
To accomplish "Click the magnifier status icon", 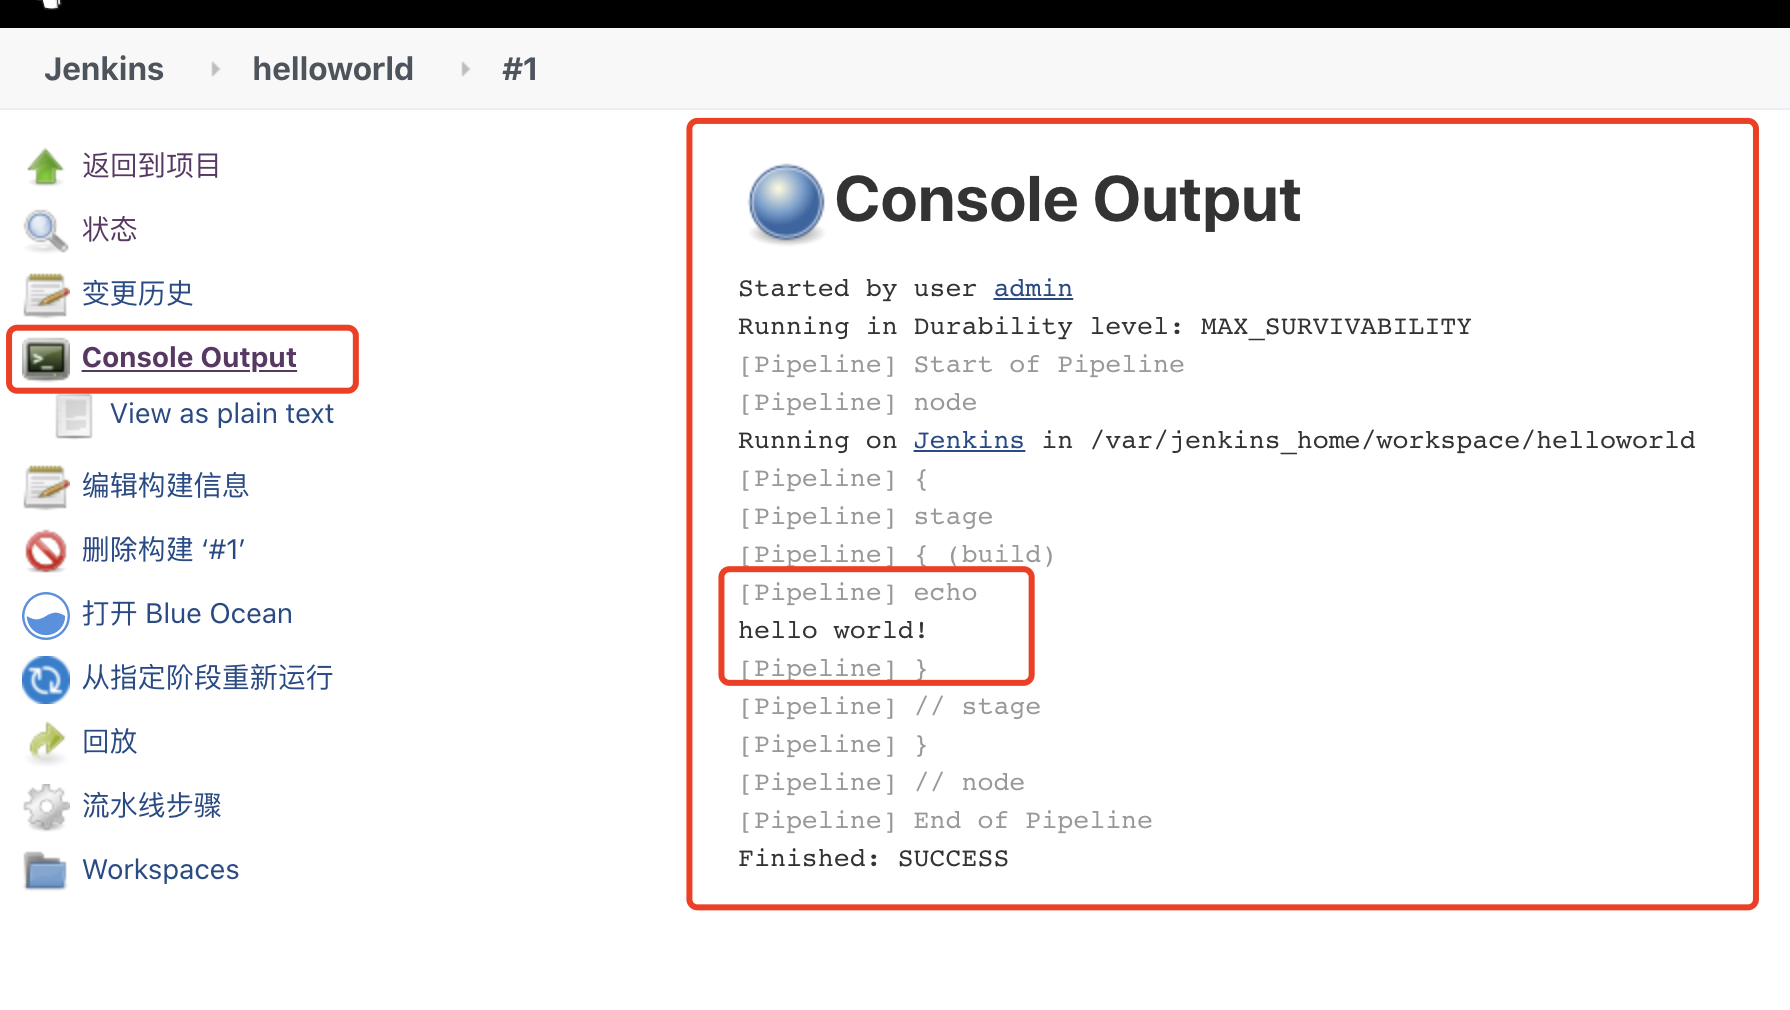I will pyautogui.click(x=45, y=230).
